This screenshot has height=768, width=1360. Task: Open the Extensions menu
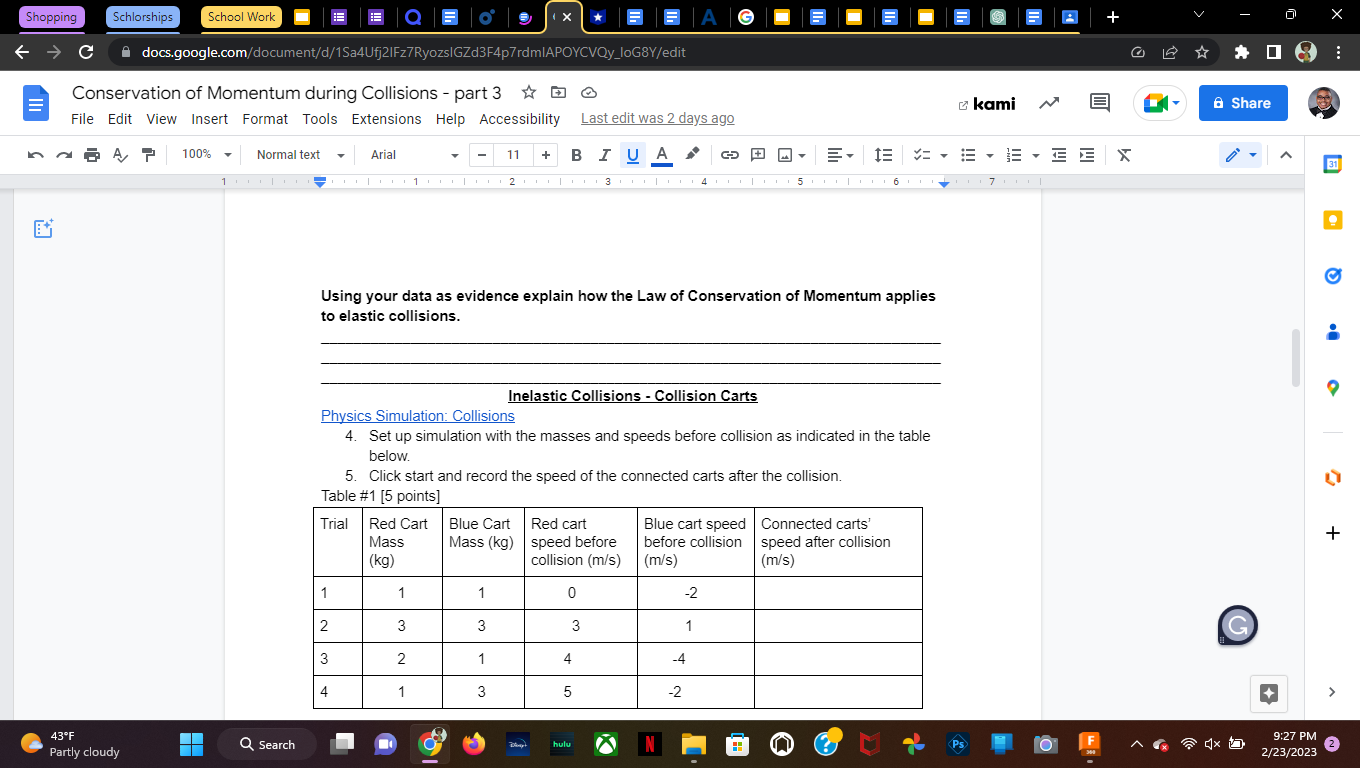coord(386,119)
